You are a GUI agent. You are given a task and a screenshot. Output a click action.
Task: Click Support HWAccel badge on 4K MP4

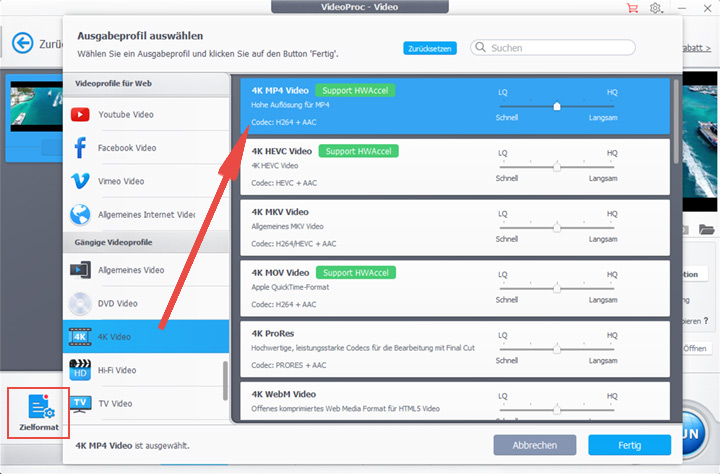tap(355, 90)
